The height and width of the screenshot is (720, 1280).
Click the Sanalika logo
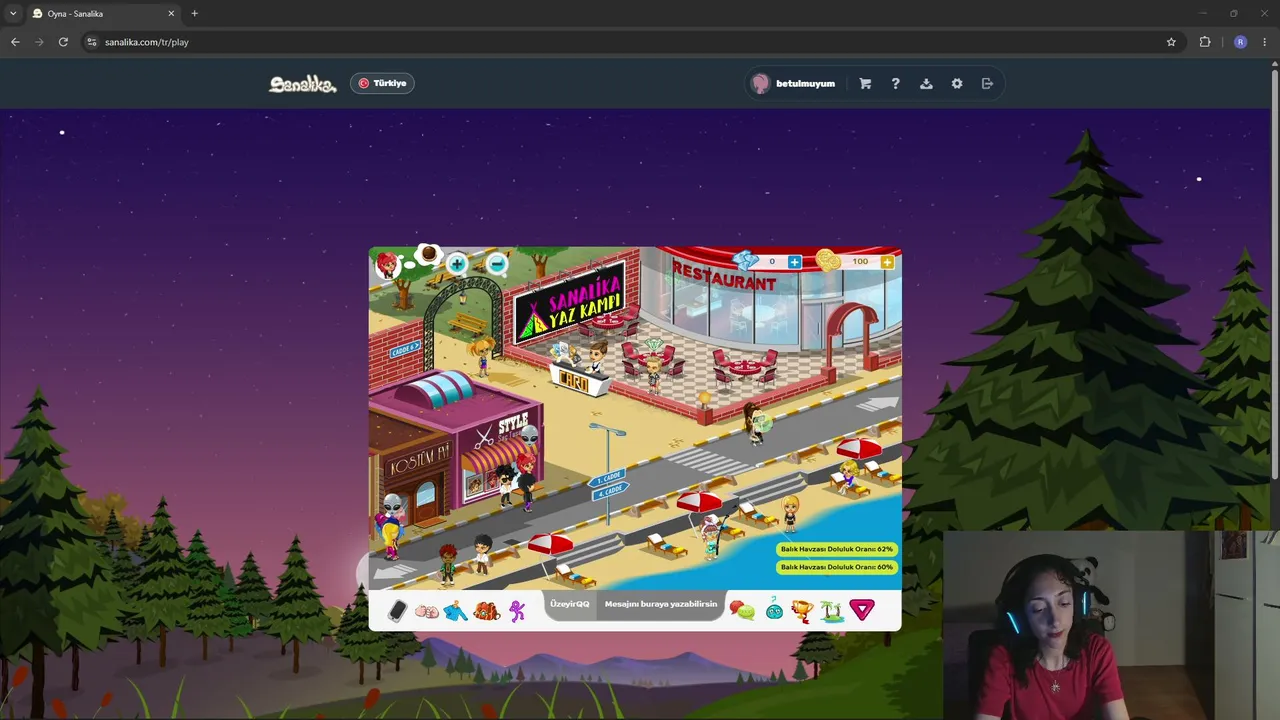[x=303, y=84]
